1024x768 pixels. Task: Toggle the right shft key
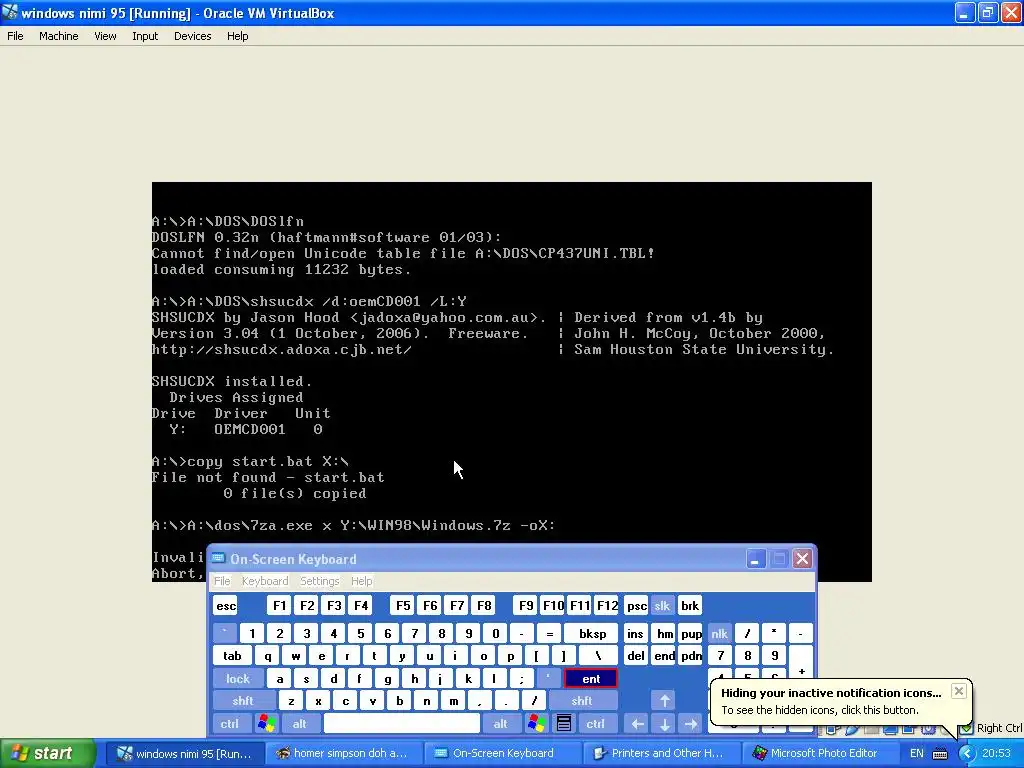[x=582, y=701]
